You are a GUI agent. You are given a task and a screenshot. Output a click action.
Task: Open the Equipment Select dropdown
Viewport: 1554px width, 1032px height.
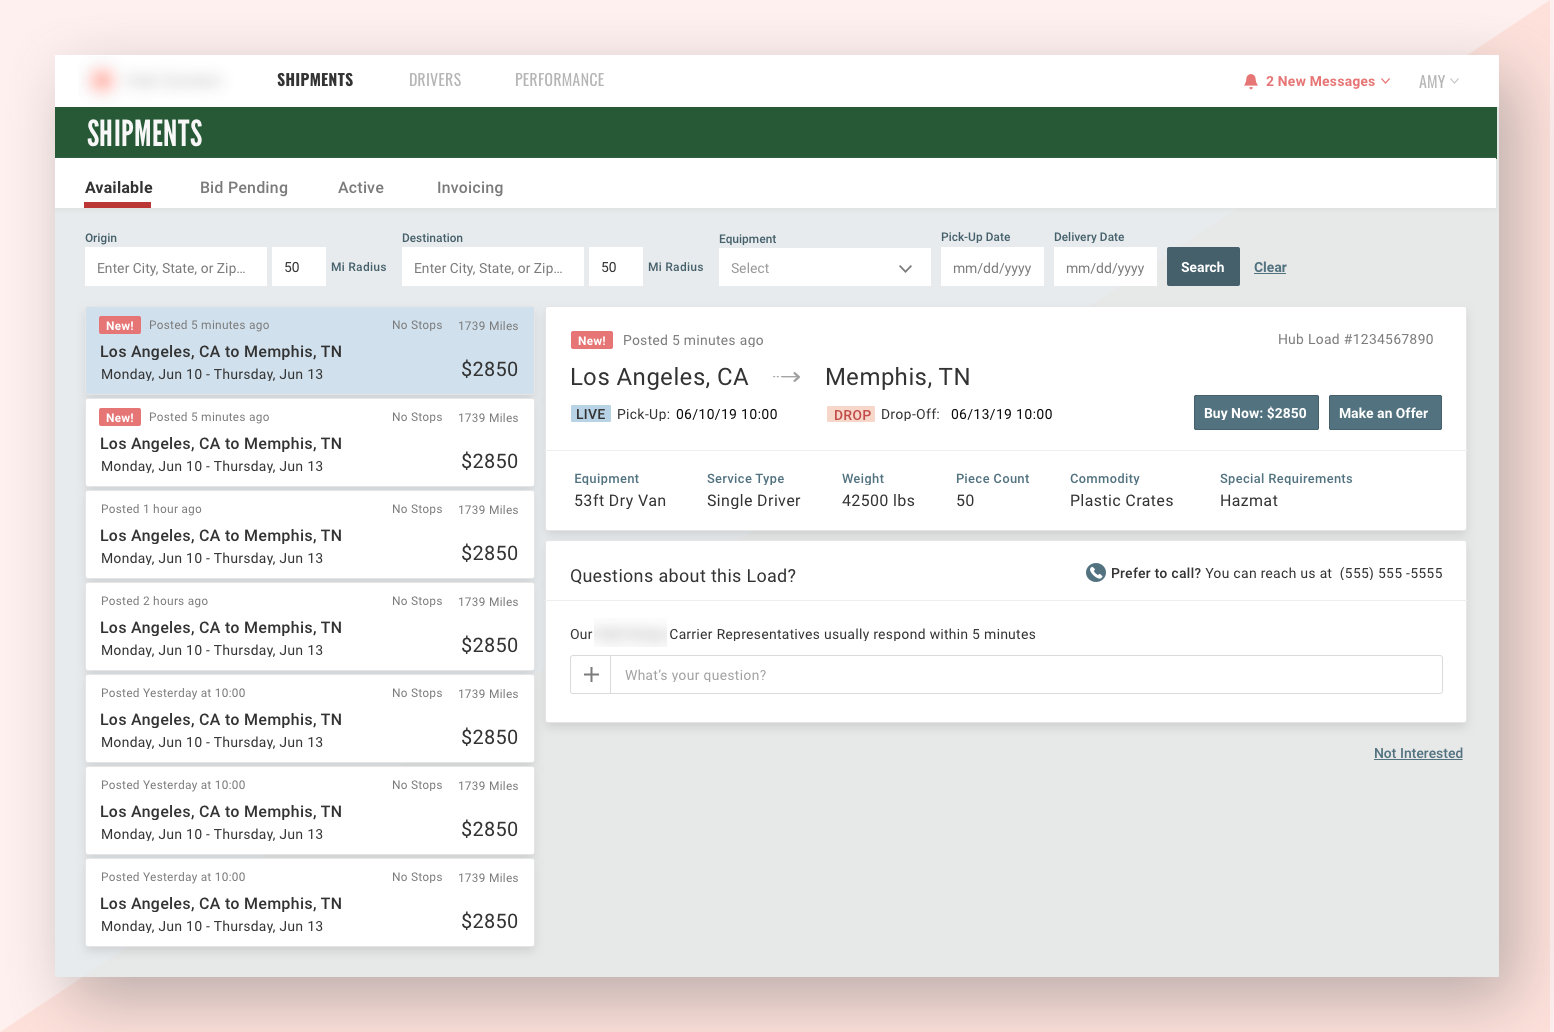[x=823, y=267]
